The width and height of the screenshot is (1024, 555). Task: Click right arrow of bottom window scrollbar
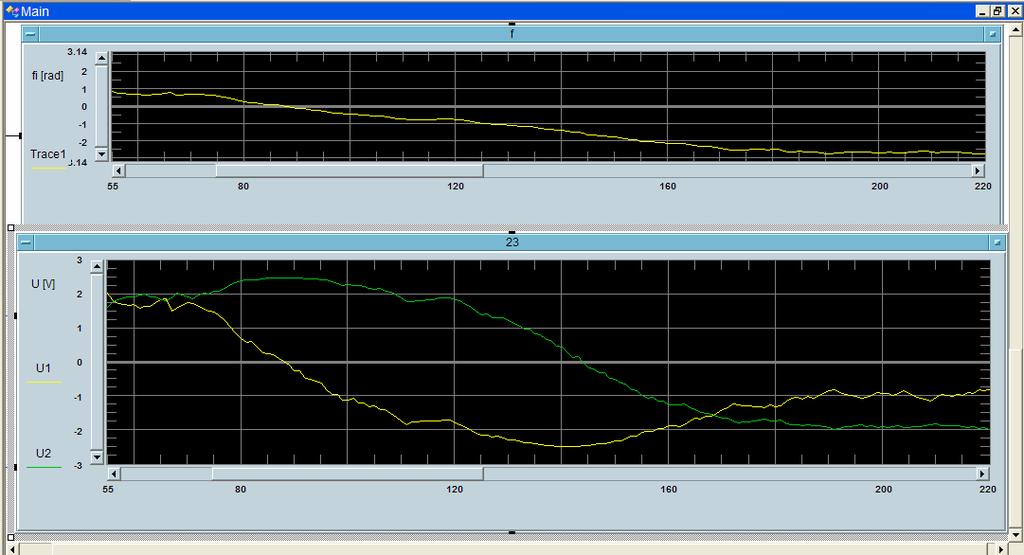[1002, 549]
